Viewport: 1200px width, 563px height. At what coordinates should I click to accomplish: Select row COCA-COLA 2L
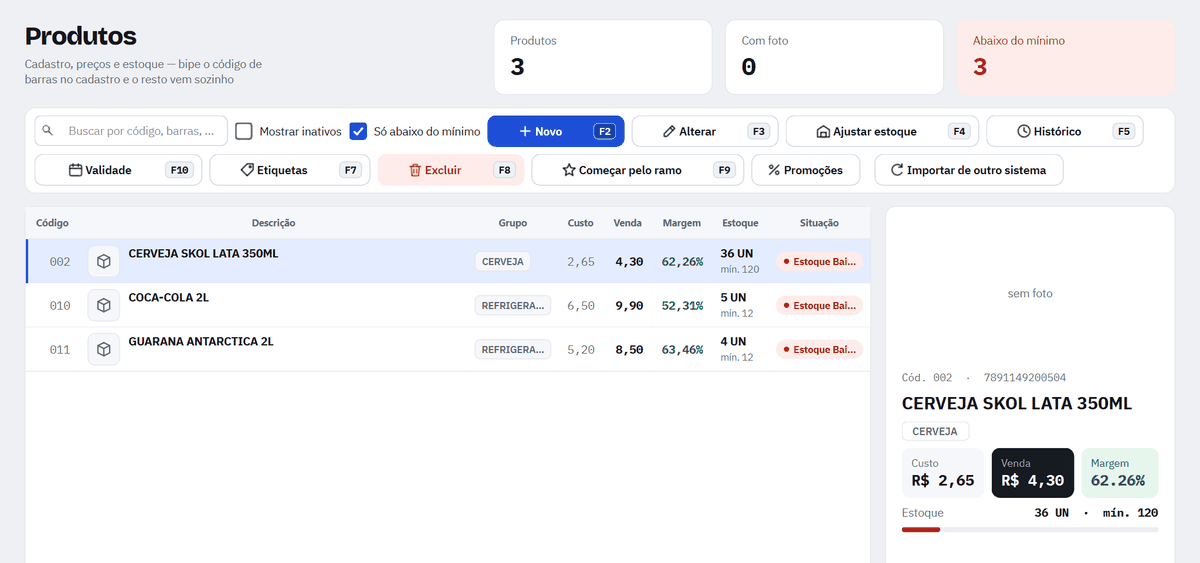[448, 305]
